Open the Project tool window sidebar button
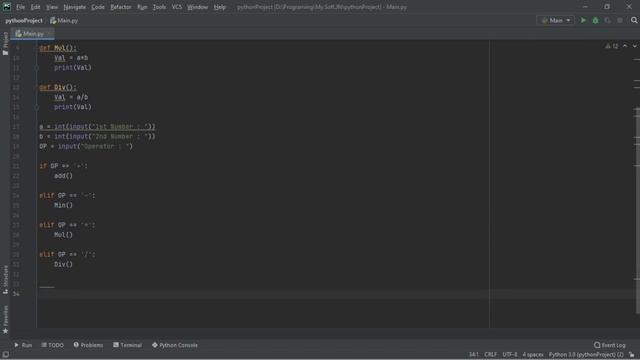The height and width of the screenshot is (360, 640). (5, 43)
